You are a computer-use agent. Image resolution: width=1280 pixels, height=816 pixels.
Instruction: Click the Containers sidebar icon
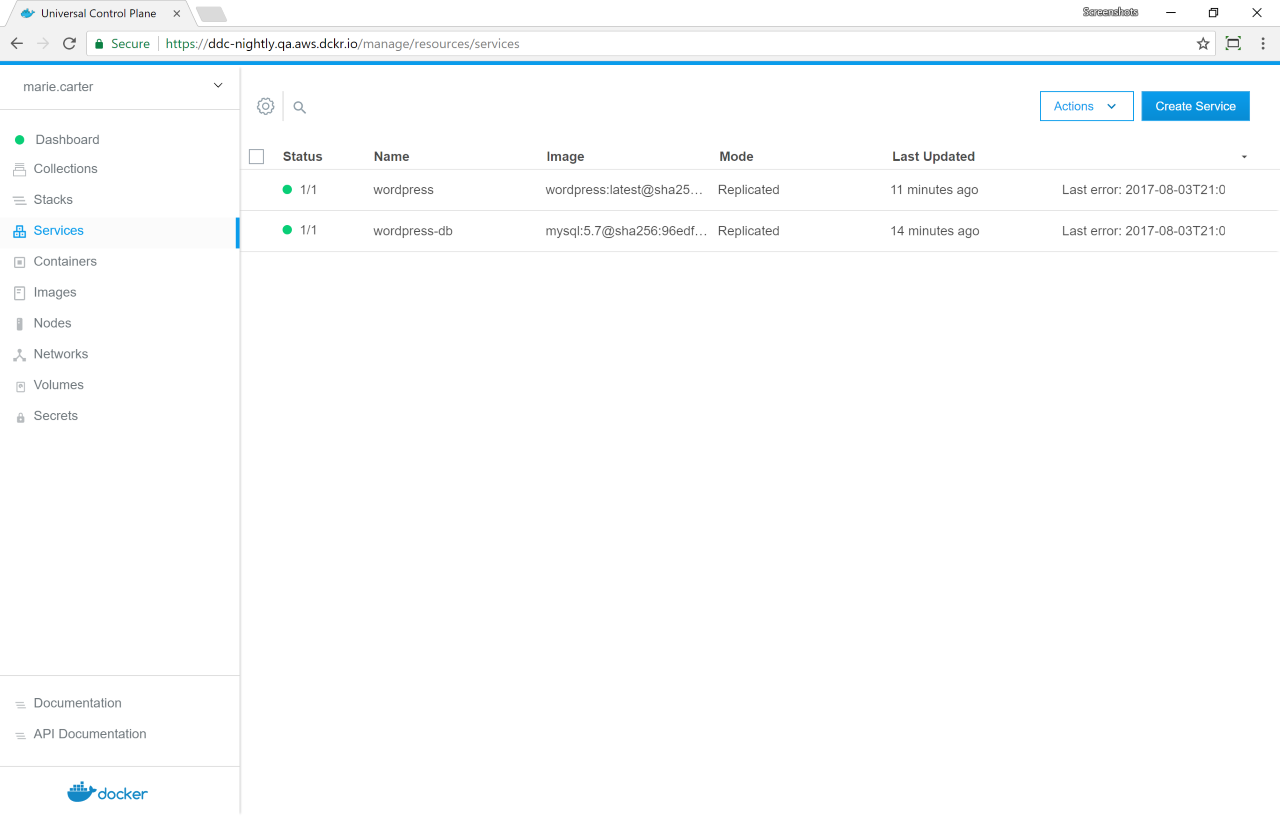19,262
